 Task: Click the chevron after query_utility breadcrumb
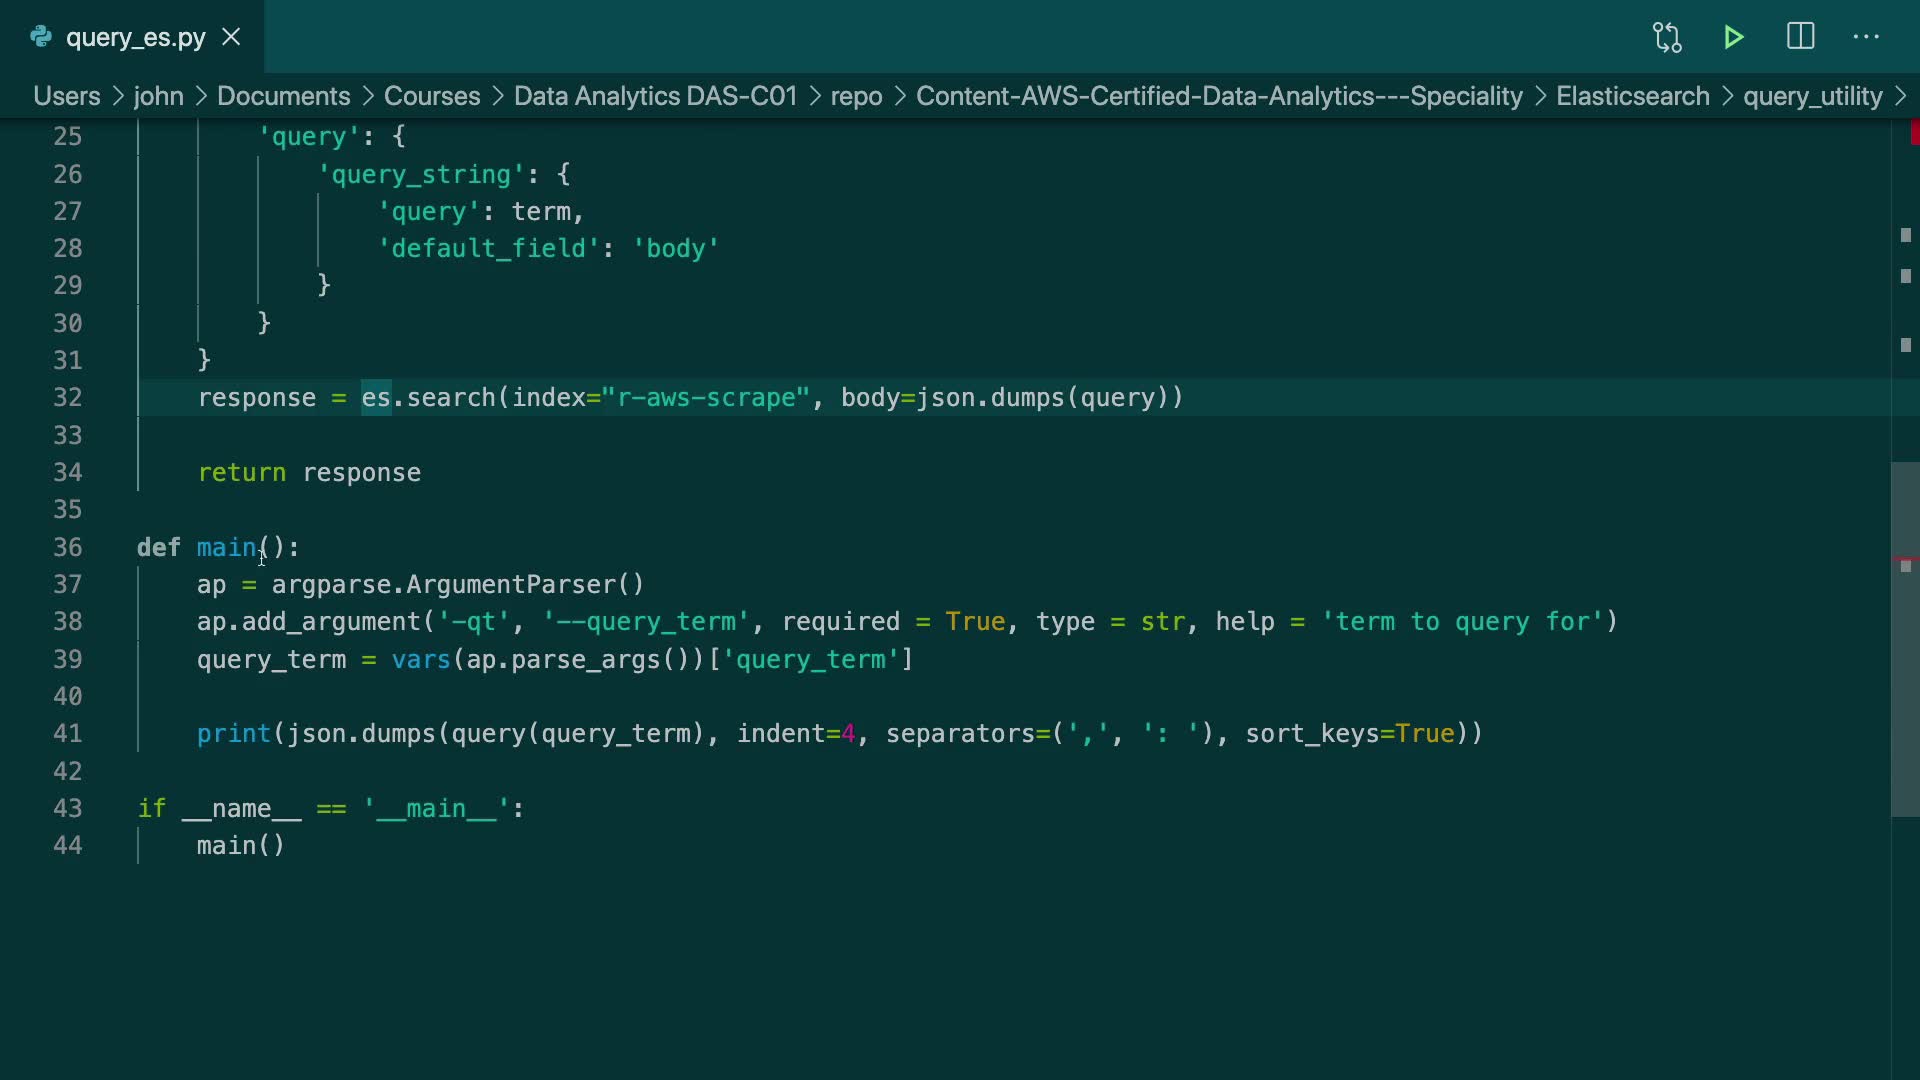coord(1901,96)
